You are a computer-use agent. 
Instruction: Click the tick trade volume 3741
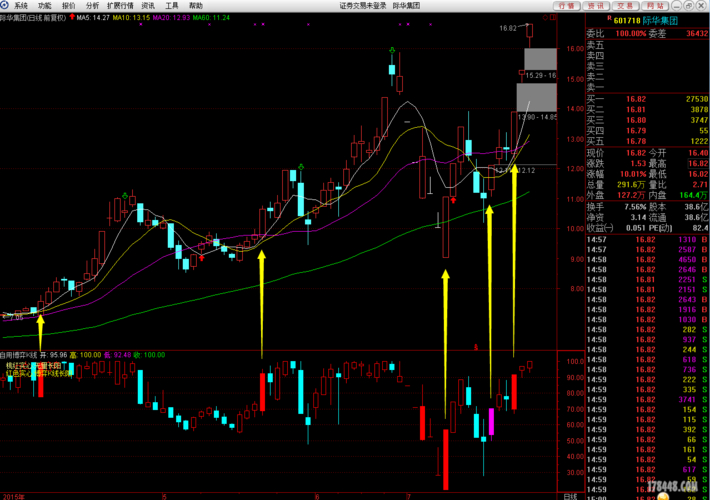(x=687, y=399)
